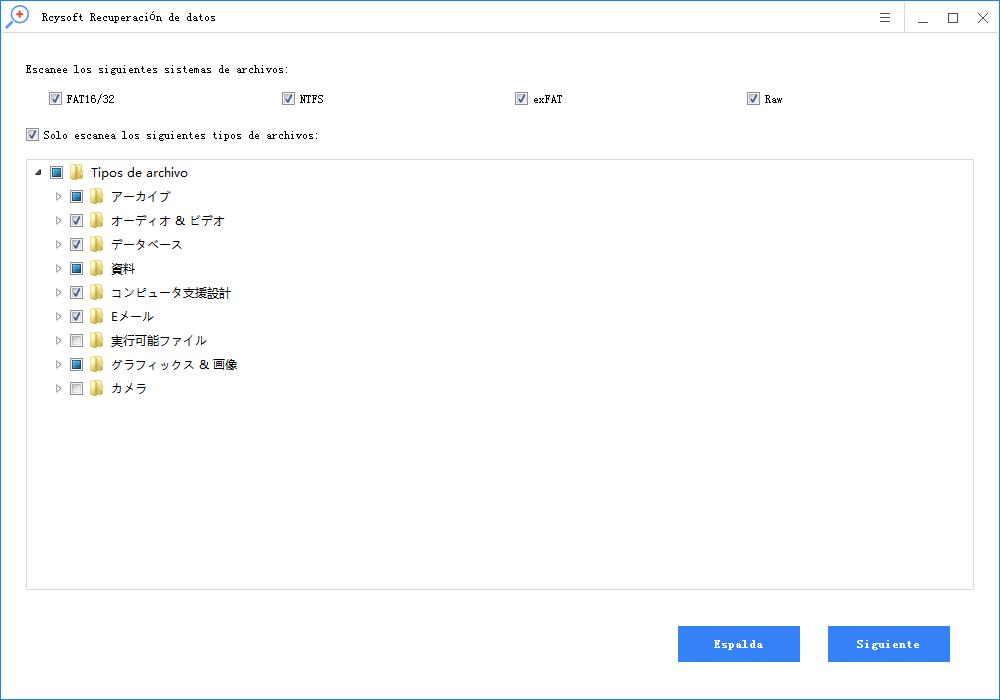Viewport: 1000px width, 700px height.
Task: Expand the Eメール node
Action: click(58, 316)
